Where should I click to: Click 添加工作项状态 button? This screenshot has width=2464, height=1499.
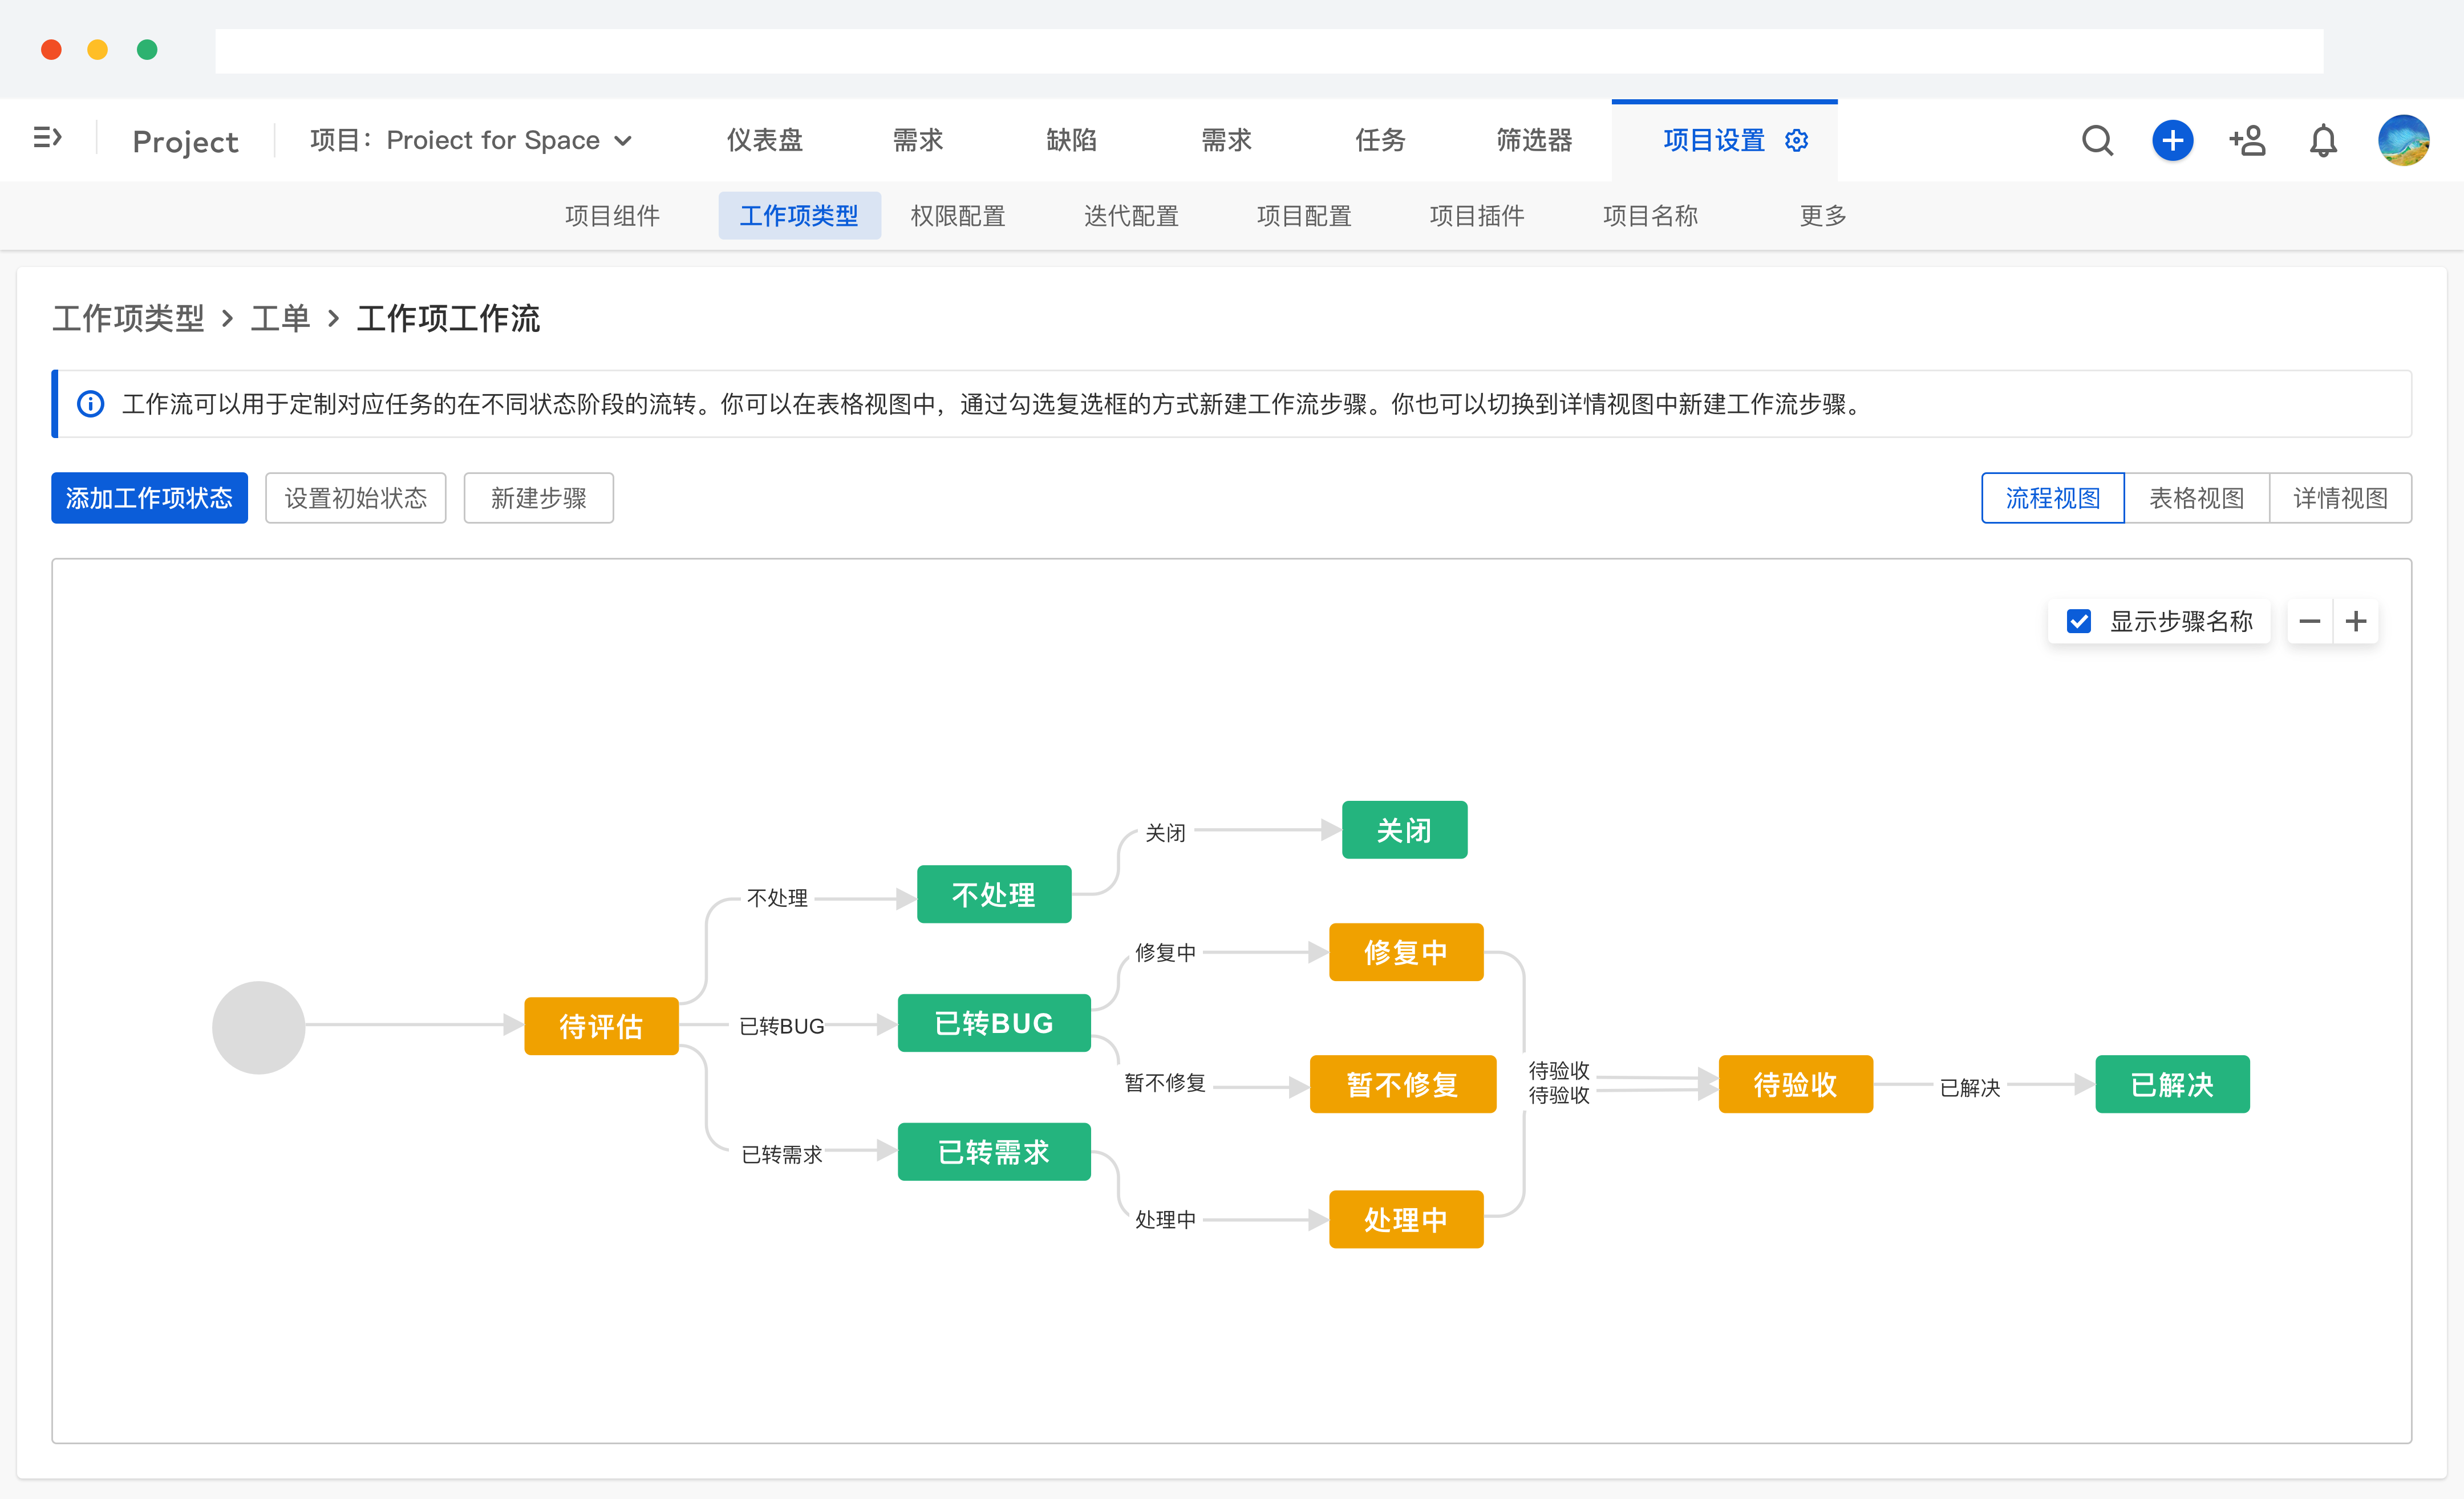click(x=149, y=498)
